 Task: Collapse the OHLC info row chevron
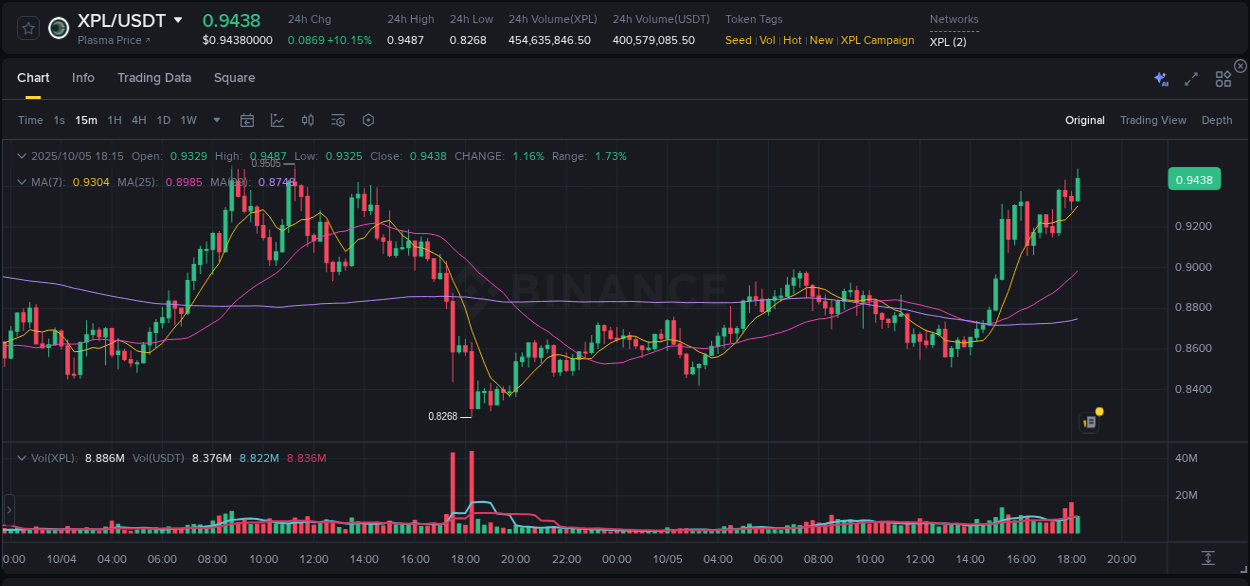[22, 156]
